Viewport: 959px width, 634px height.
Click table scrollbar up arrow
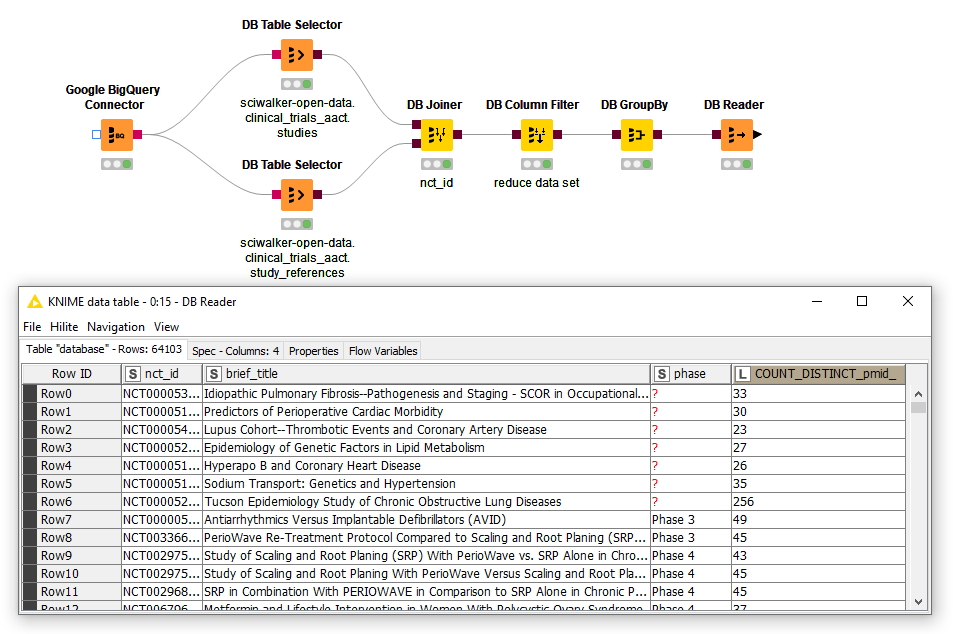click(918, 394)
